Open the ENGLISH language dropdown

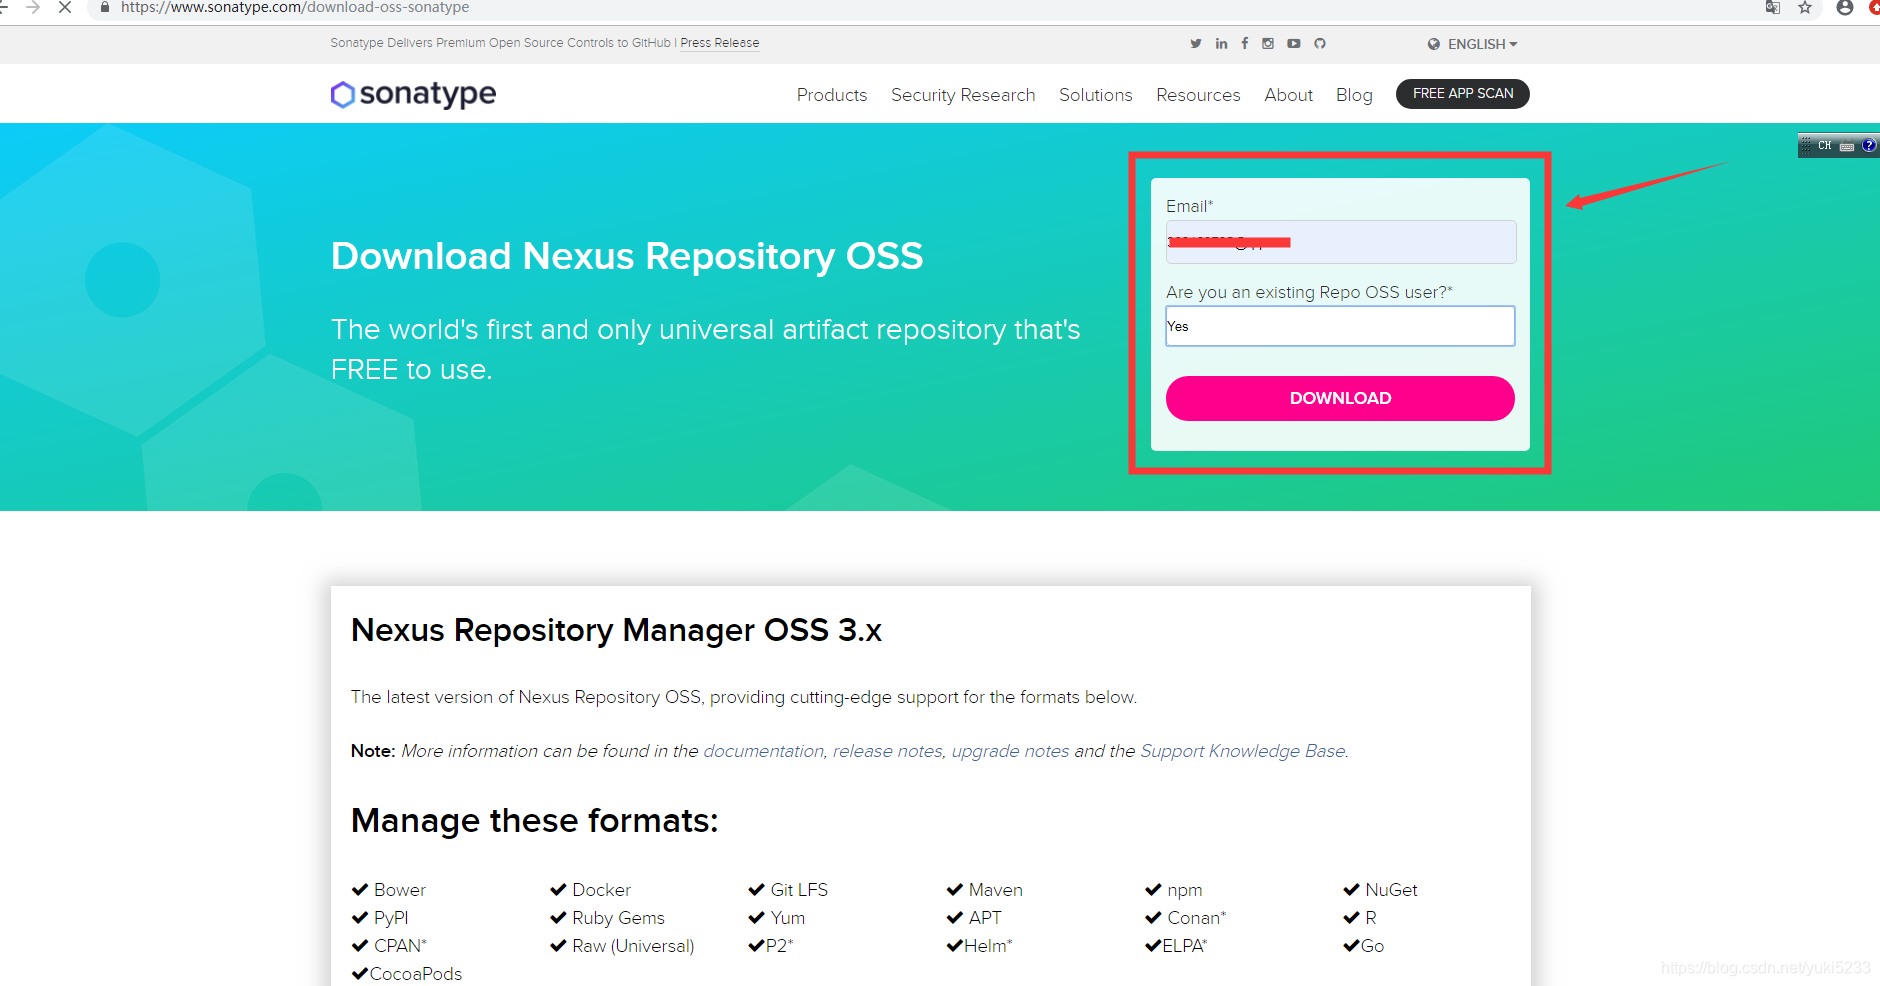click(x=1472, y=44)
